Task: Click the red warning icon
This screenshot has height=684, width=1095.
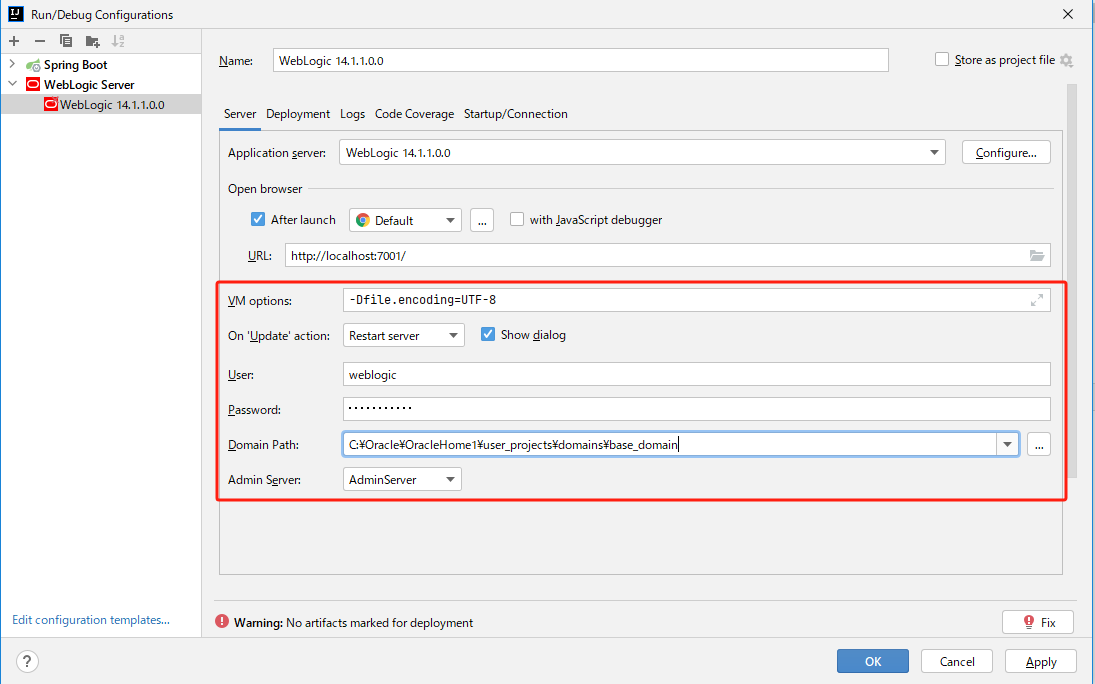Action: click(x=222, y=621)
